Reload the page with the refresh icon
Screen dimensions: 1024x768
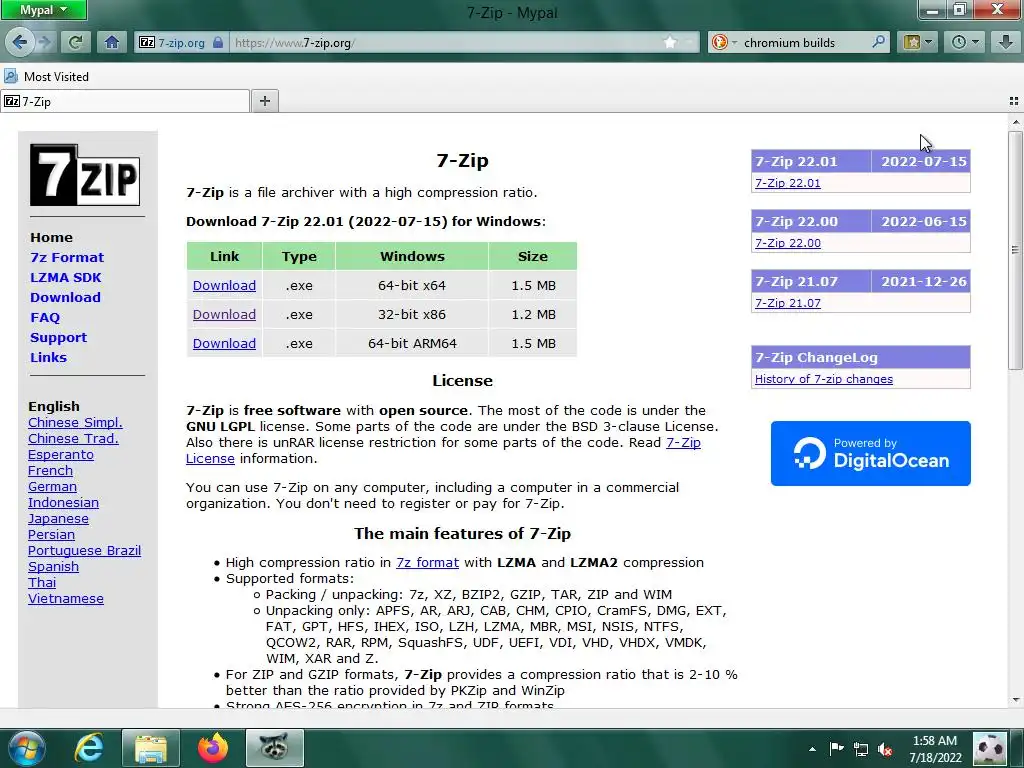tap(75, 42)
